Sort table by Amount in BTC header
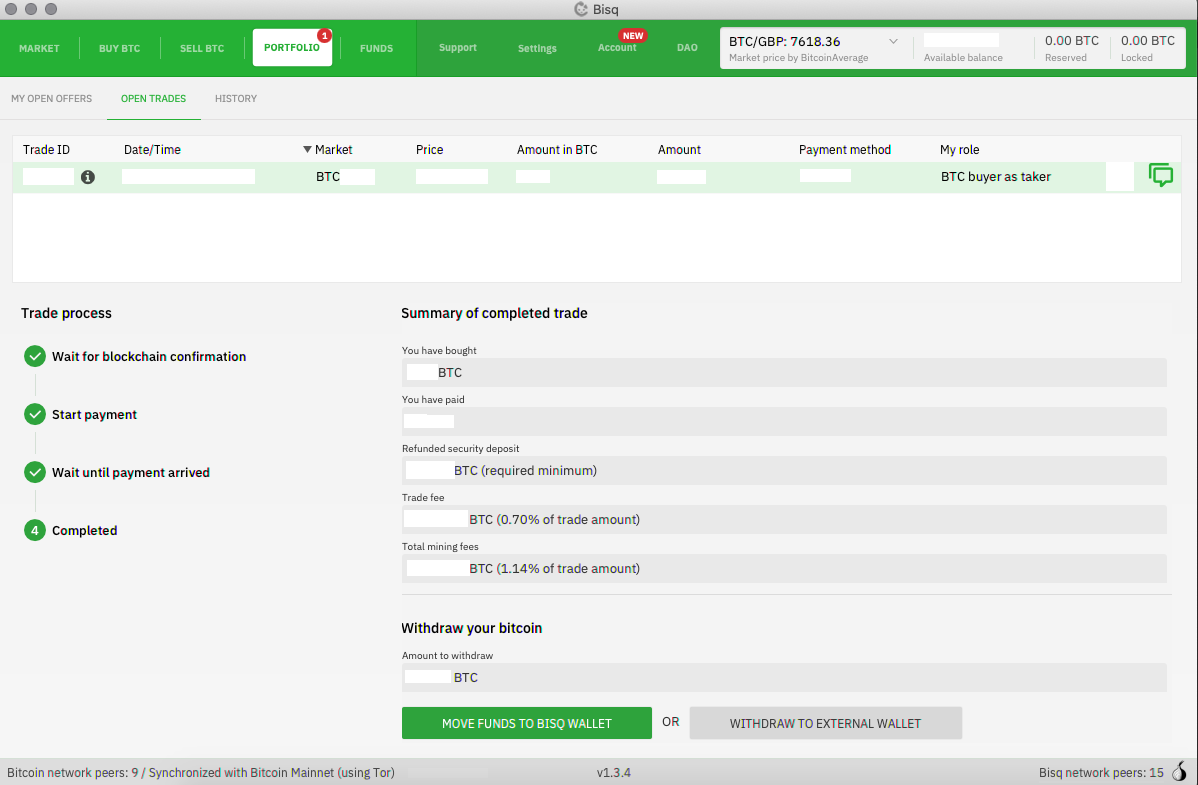 tap(557, 150)
